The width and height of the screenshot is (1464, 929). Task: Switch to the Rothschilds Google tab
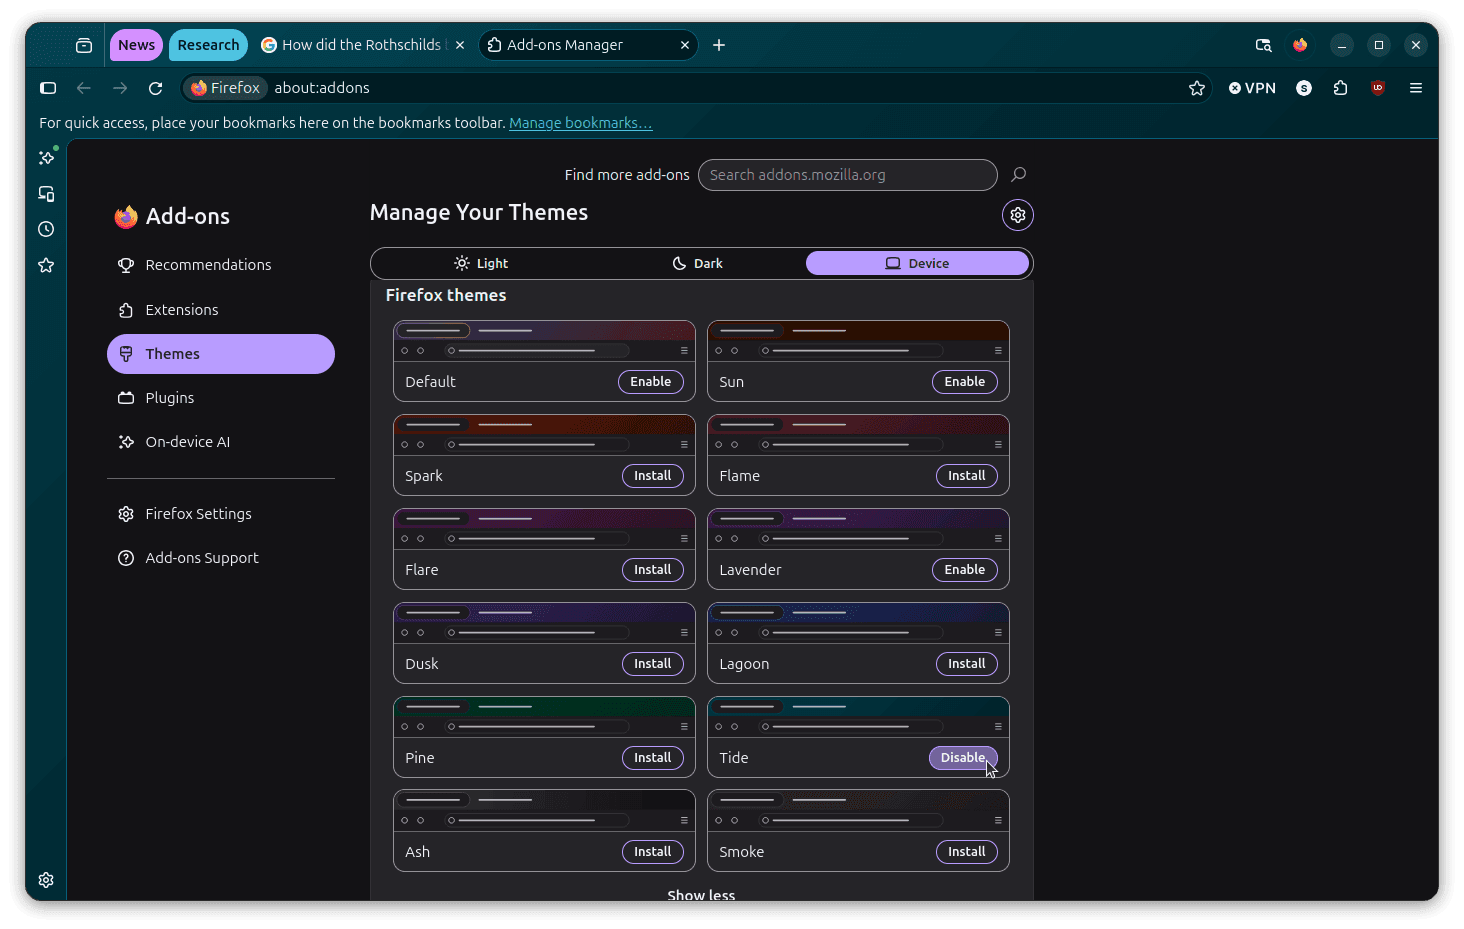point(363,45)
